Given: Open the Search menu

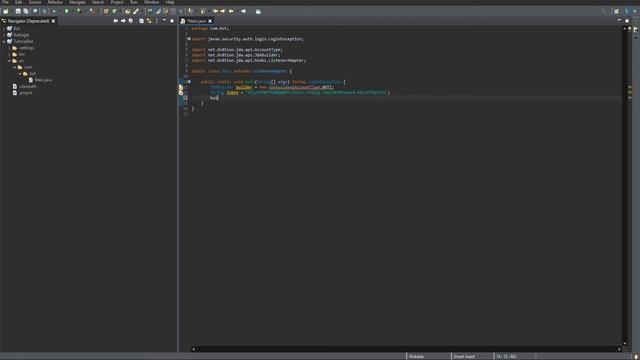Looking at the screenshot, I should pyautogui.click(x=98, y=2).
